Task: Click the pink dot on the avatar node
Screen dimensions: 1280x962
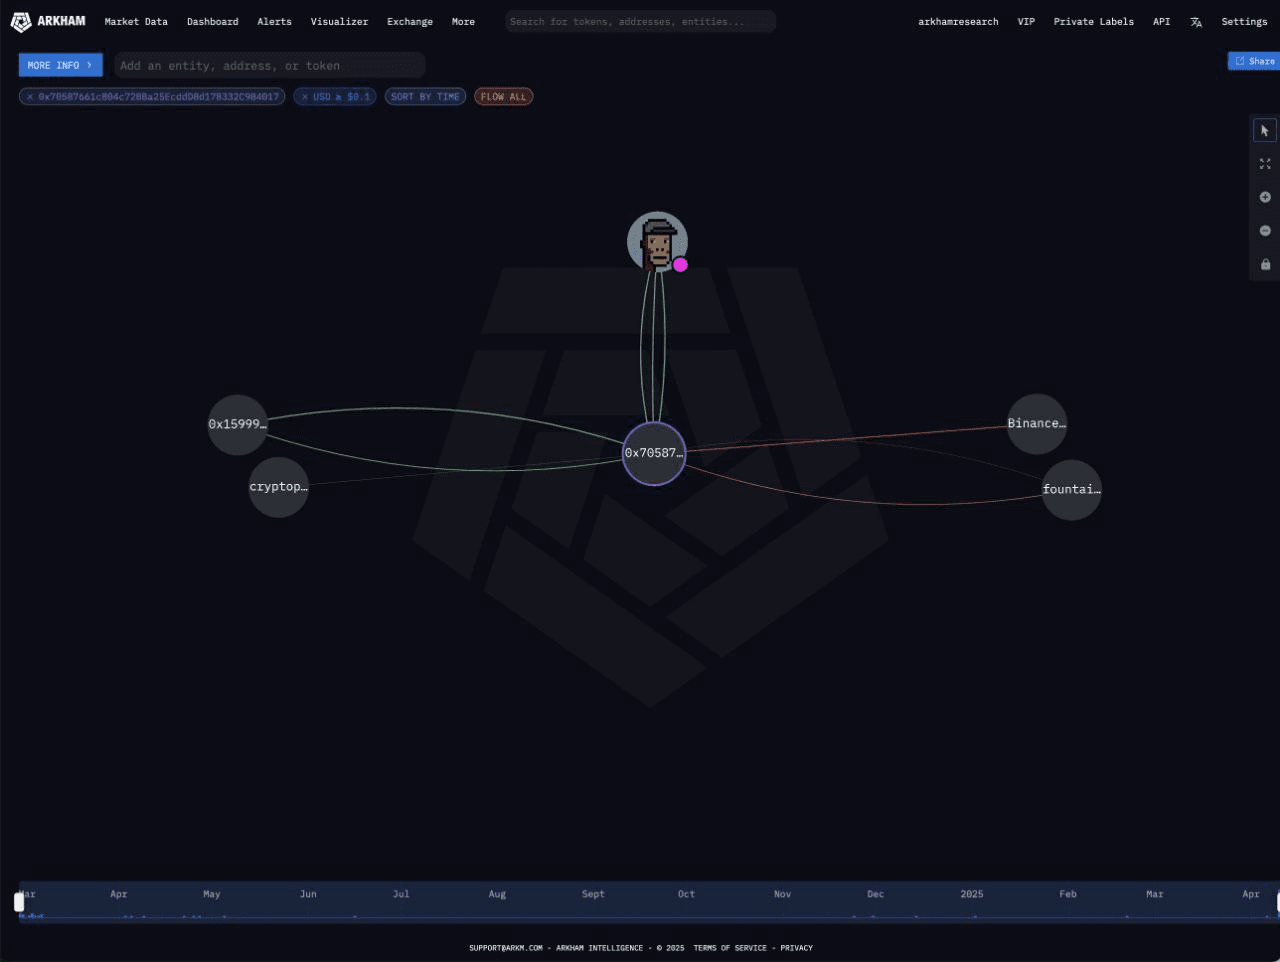Action: 680,265
